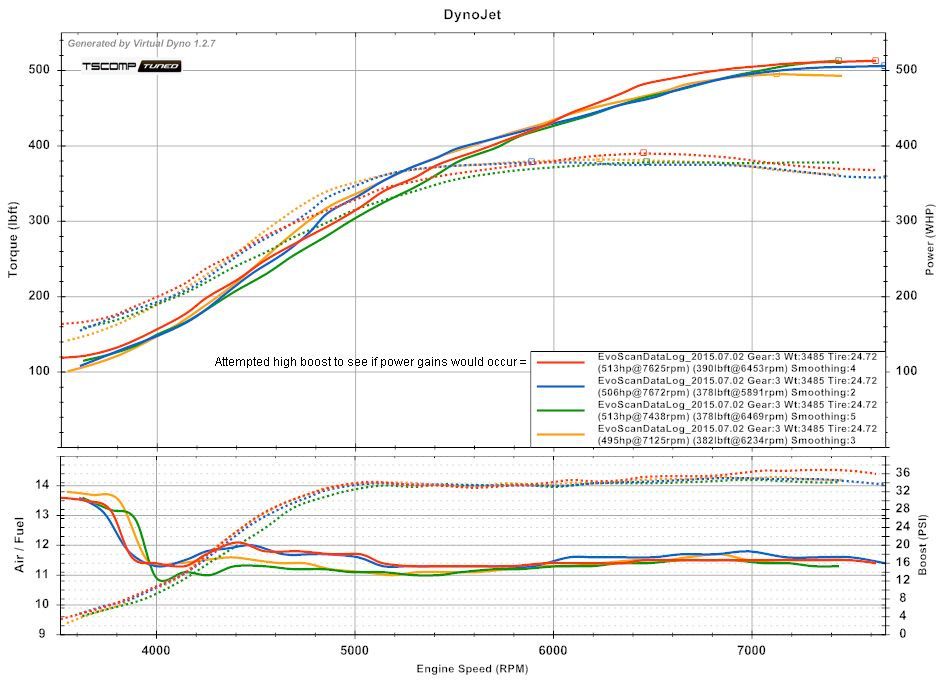Click the red legend line swatch
The height and width of the screenshot is (683, 945).
[561, 361]
